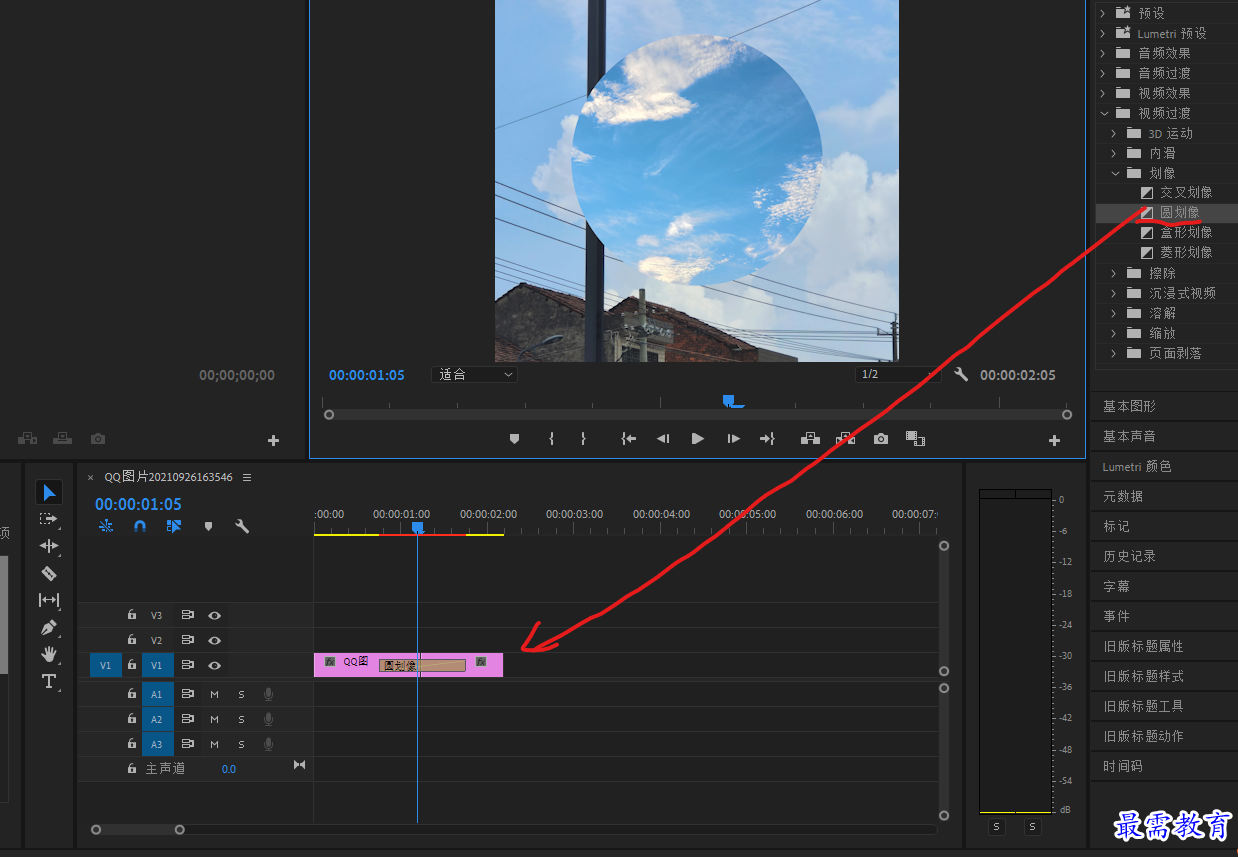This screenshot has height=857, width=1238.
Task: Expand the 擦除 folder
Action: [1115, 273]
